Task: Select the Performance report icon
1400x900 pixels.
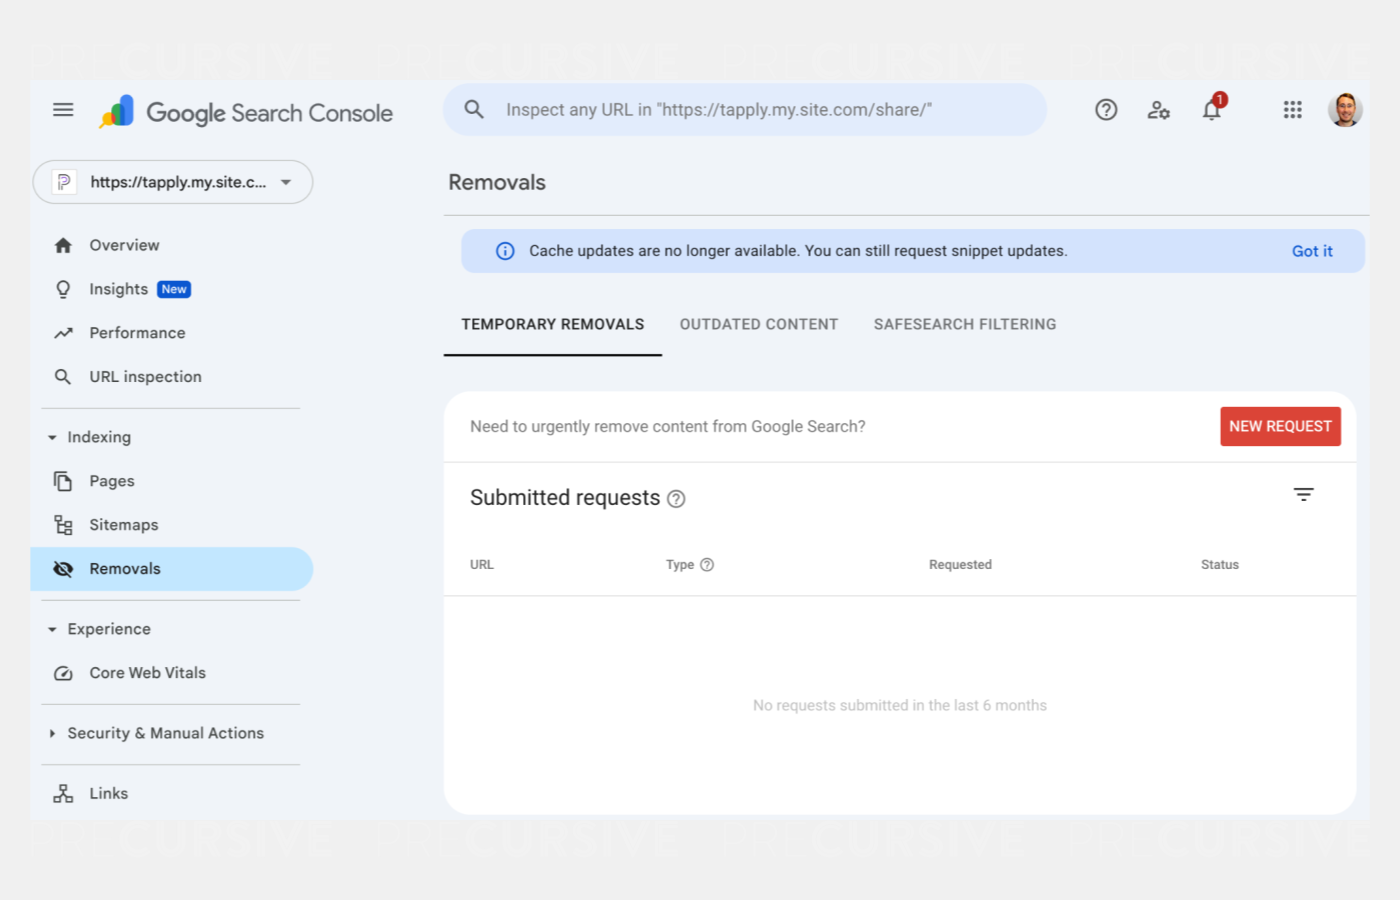Action: [63, 333]
